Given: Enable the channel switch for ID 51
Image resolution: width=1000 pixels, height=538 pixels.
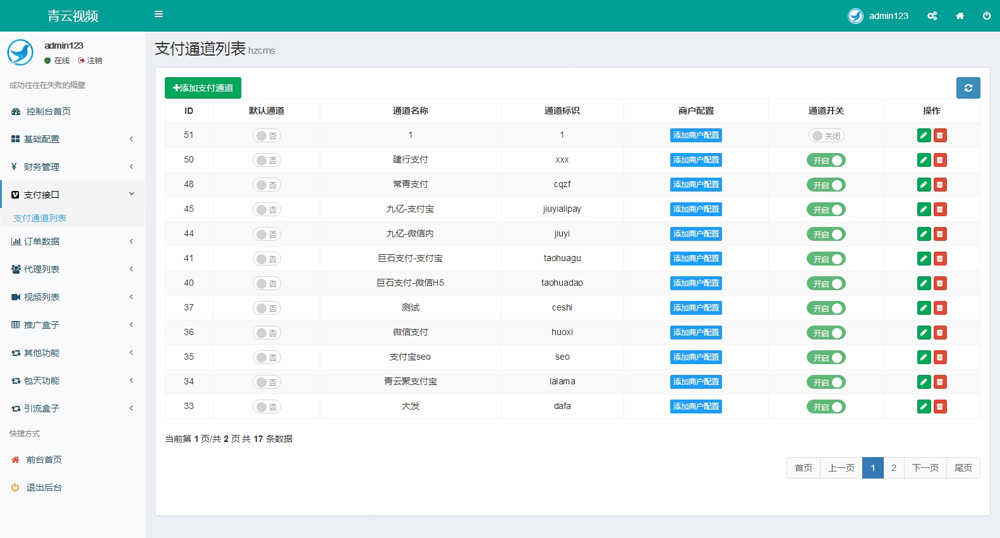Looking at the screenshot, I should (x=826, y=136).
